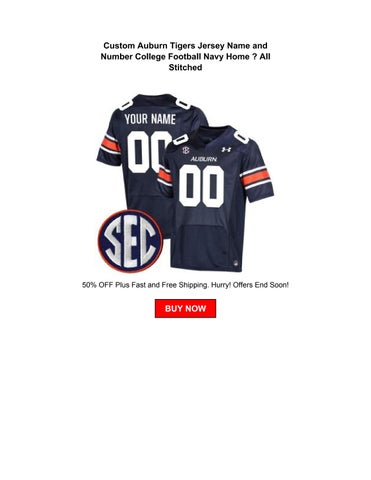Click the red BUY NOW button
371x480 pixels.
coord(185,308)
